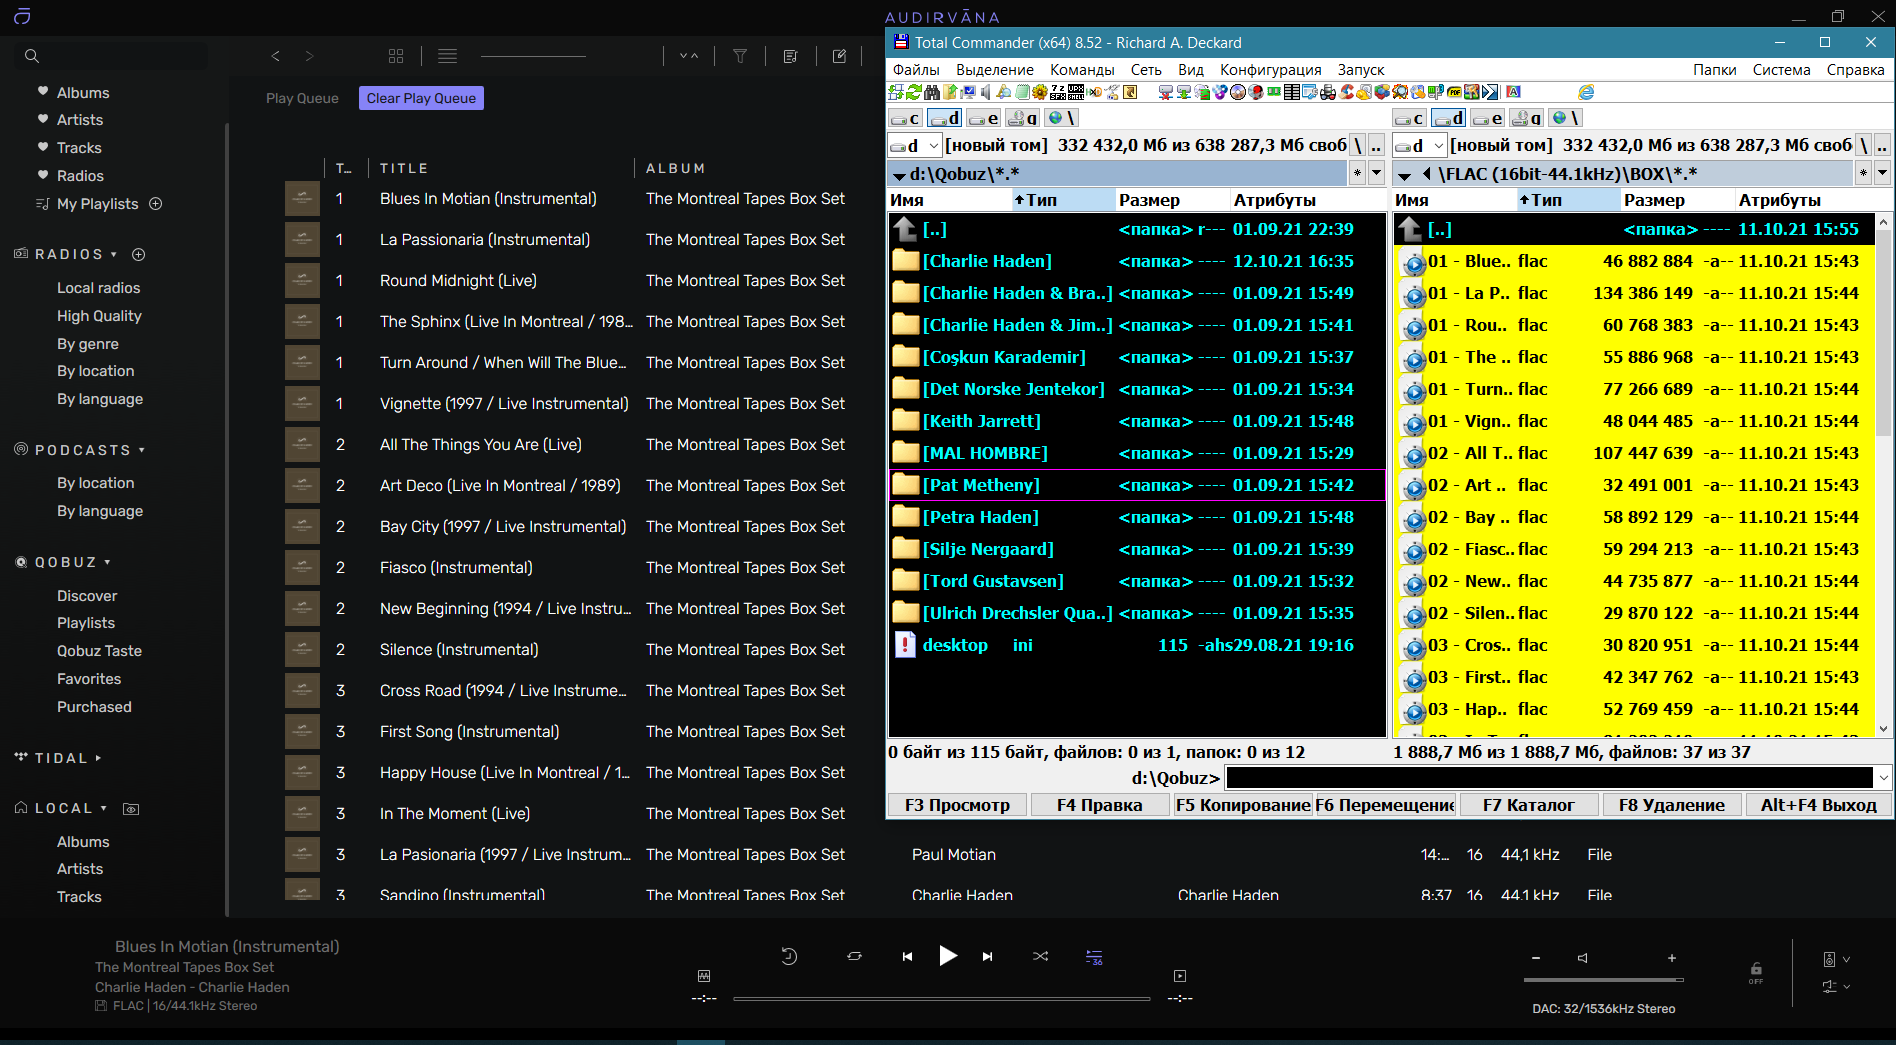Screen dimensions: 1896x1045
Task: Click the Internet Explorer icon in Total Commander
Action: click(1586, 92)
